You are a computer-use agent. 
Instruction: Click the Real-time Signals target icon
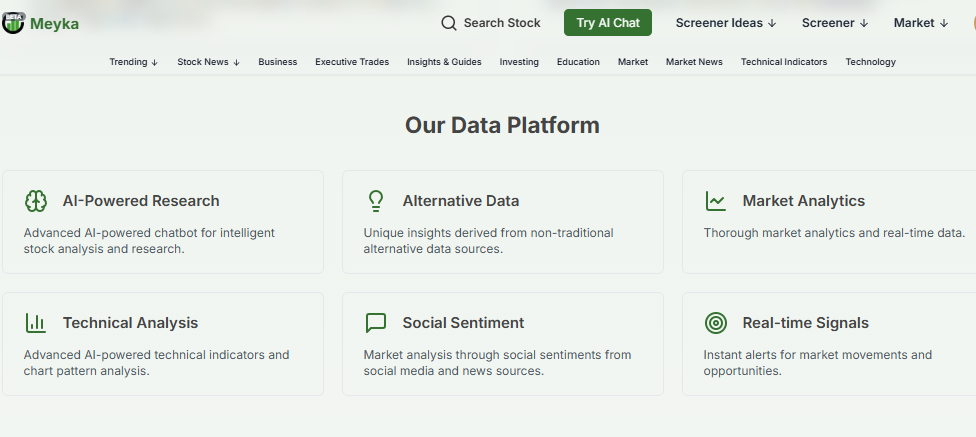(716, 323)
